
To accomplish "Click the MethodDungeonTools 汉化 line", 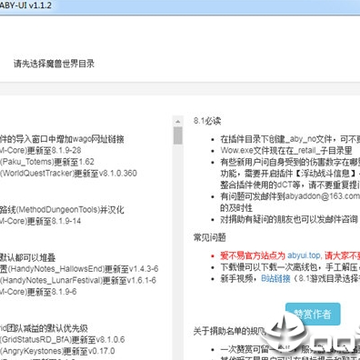I will (x=62, y=210).
